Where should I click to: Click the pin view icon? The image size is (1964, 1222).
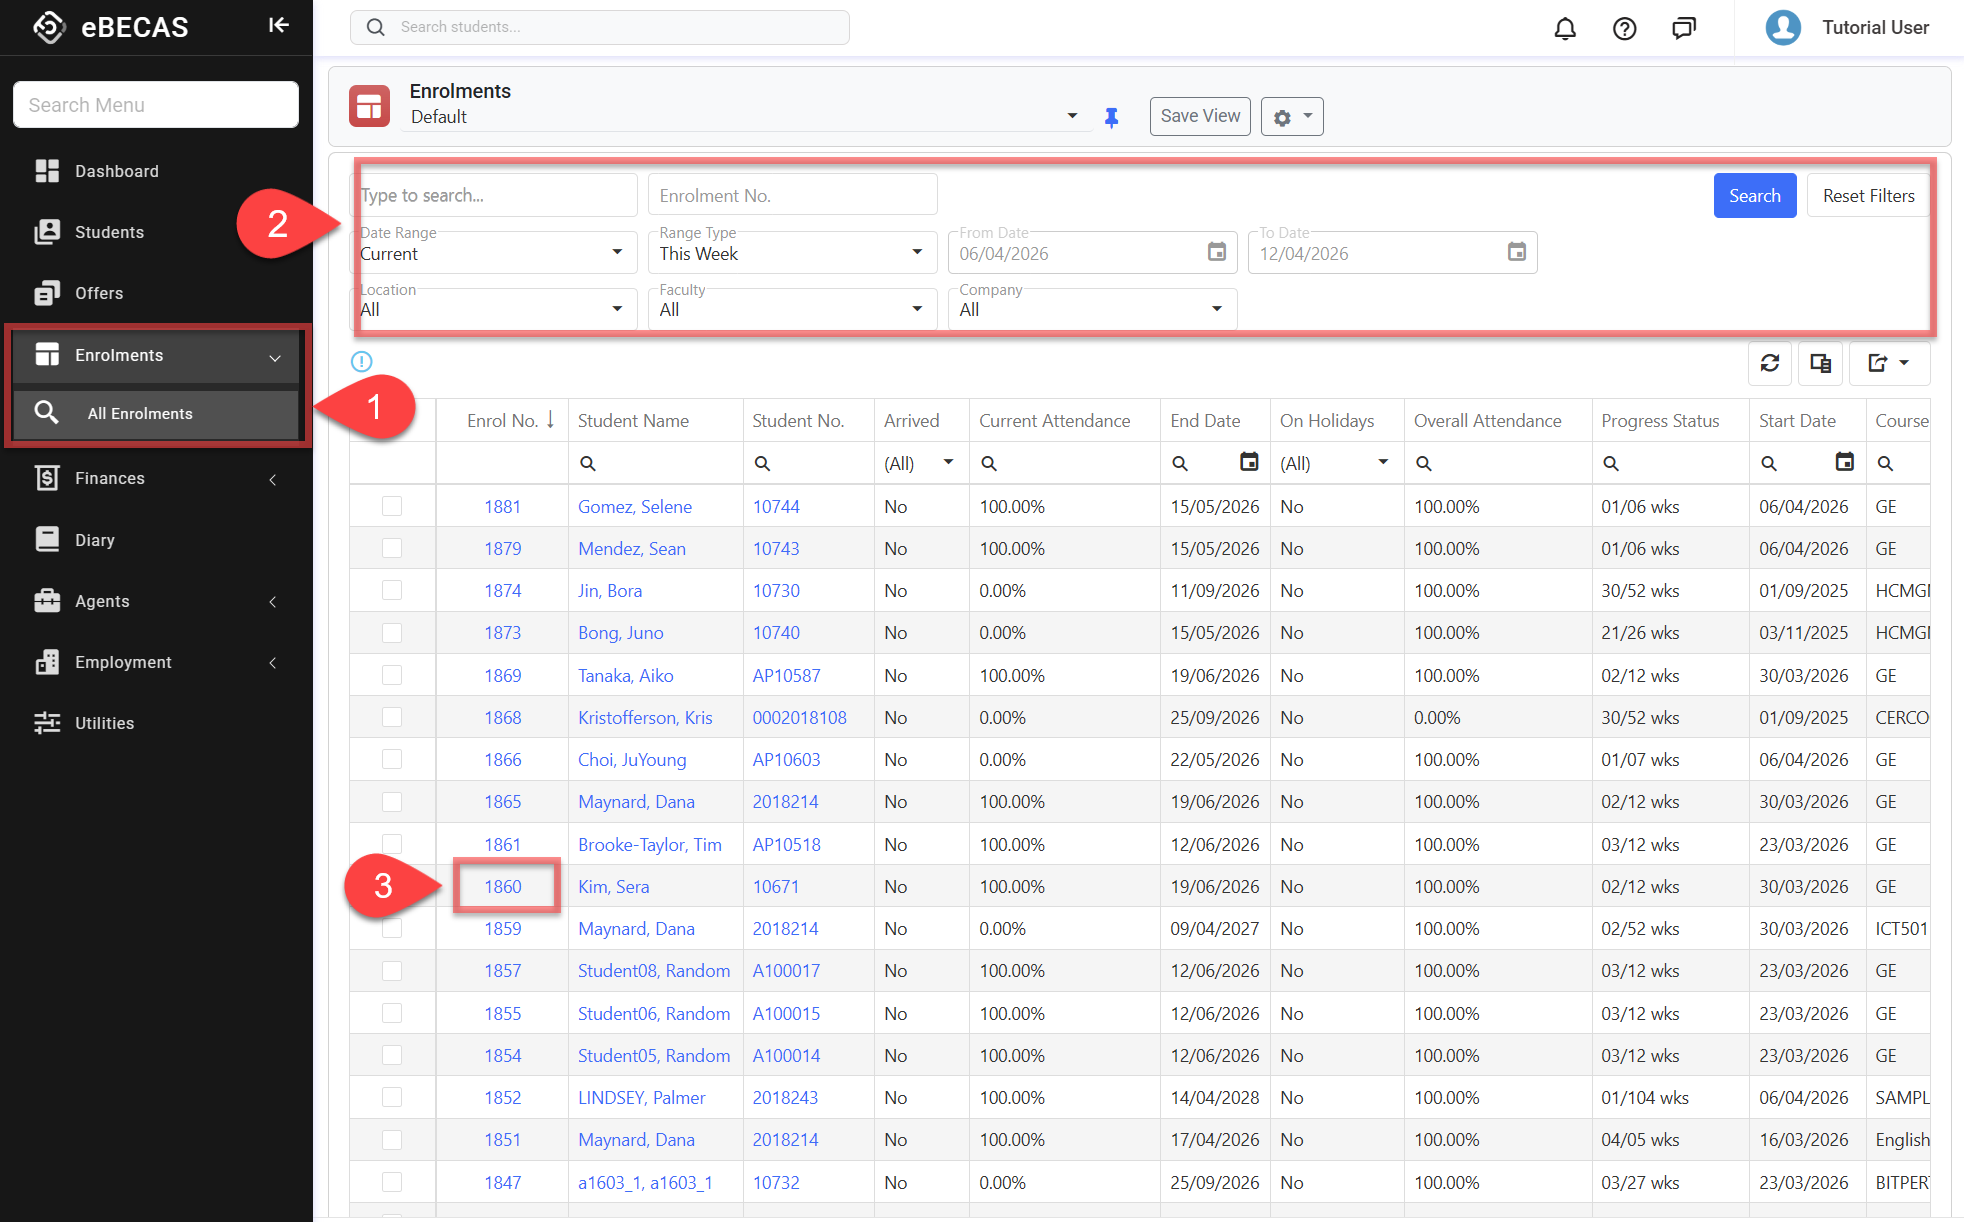(1111, 118)
